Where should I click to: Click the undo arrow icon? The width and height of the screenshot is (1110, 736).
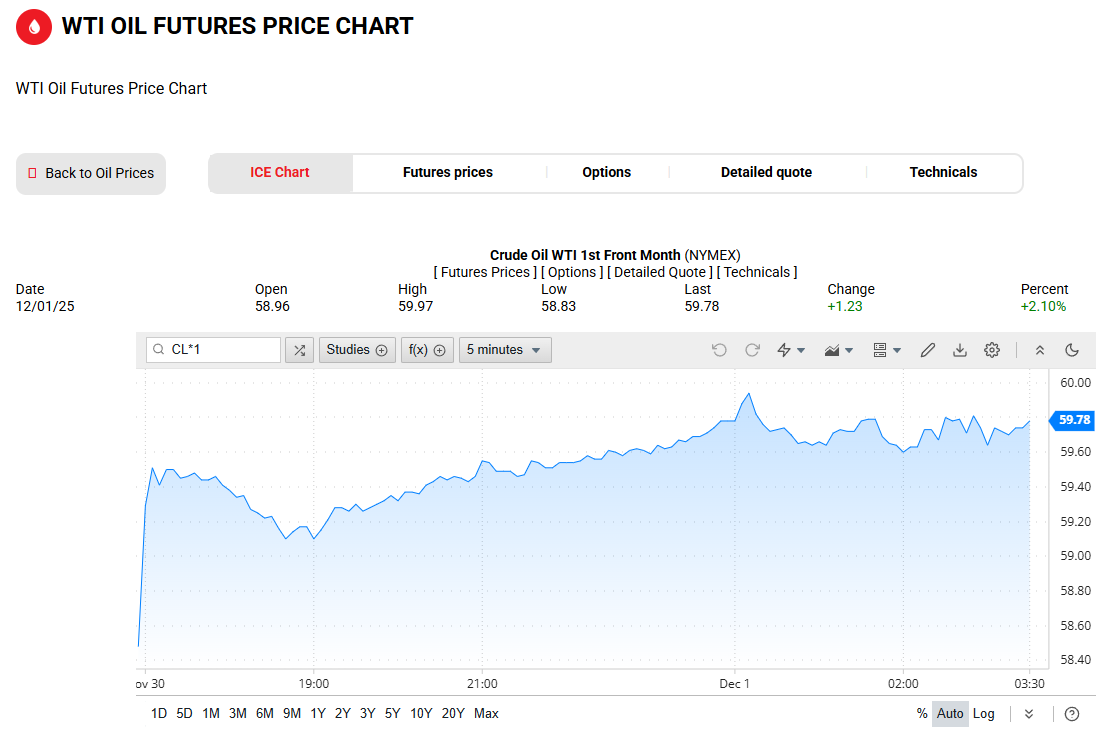pos(719,350)
